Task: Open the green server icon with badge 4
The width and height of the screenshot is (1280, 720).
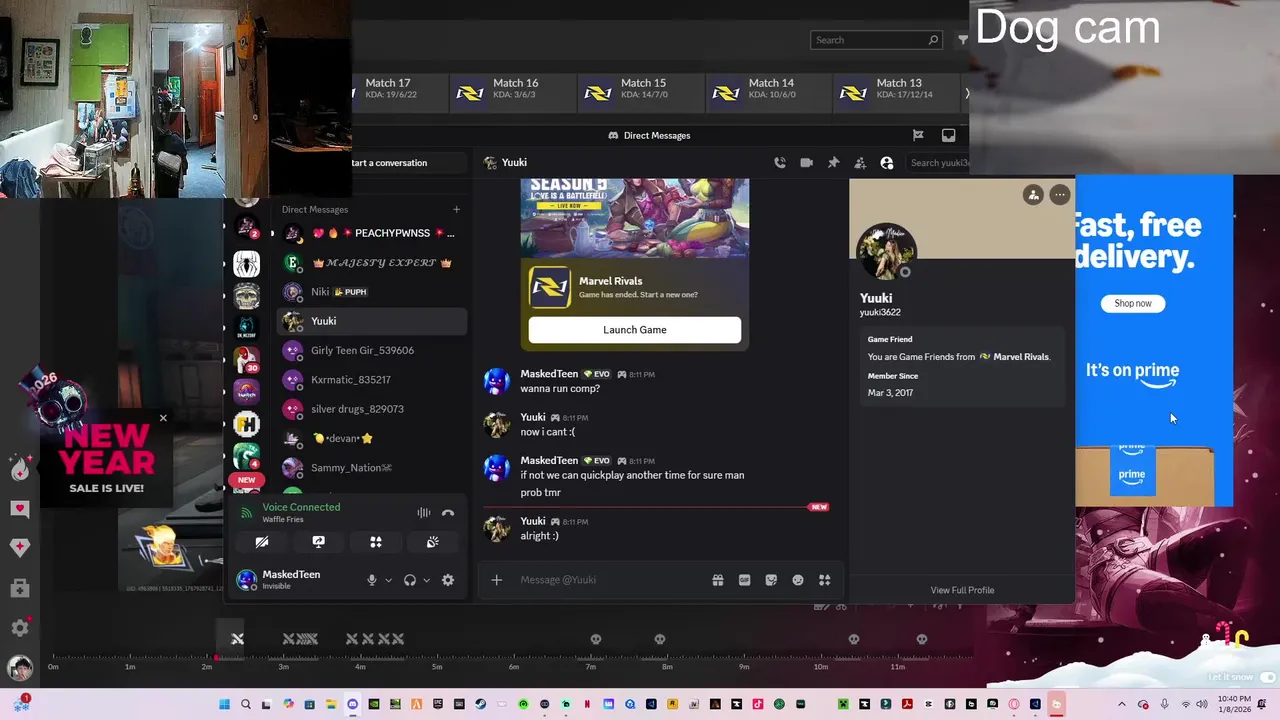Action: [x=246, y=456]
